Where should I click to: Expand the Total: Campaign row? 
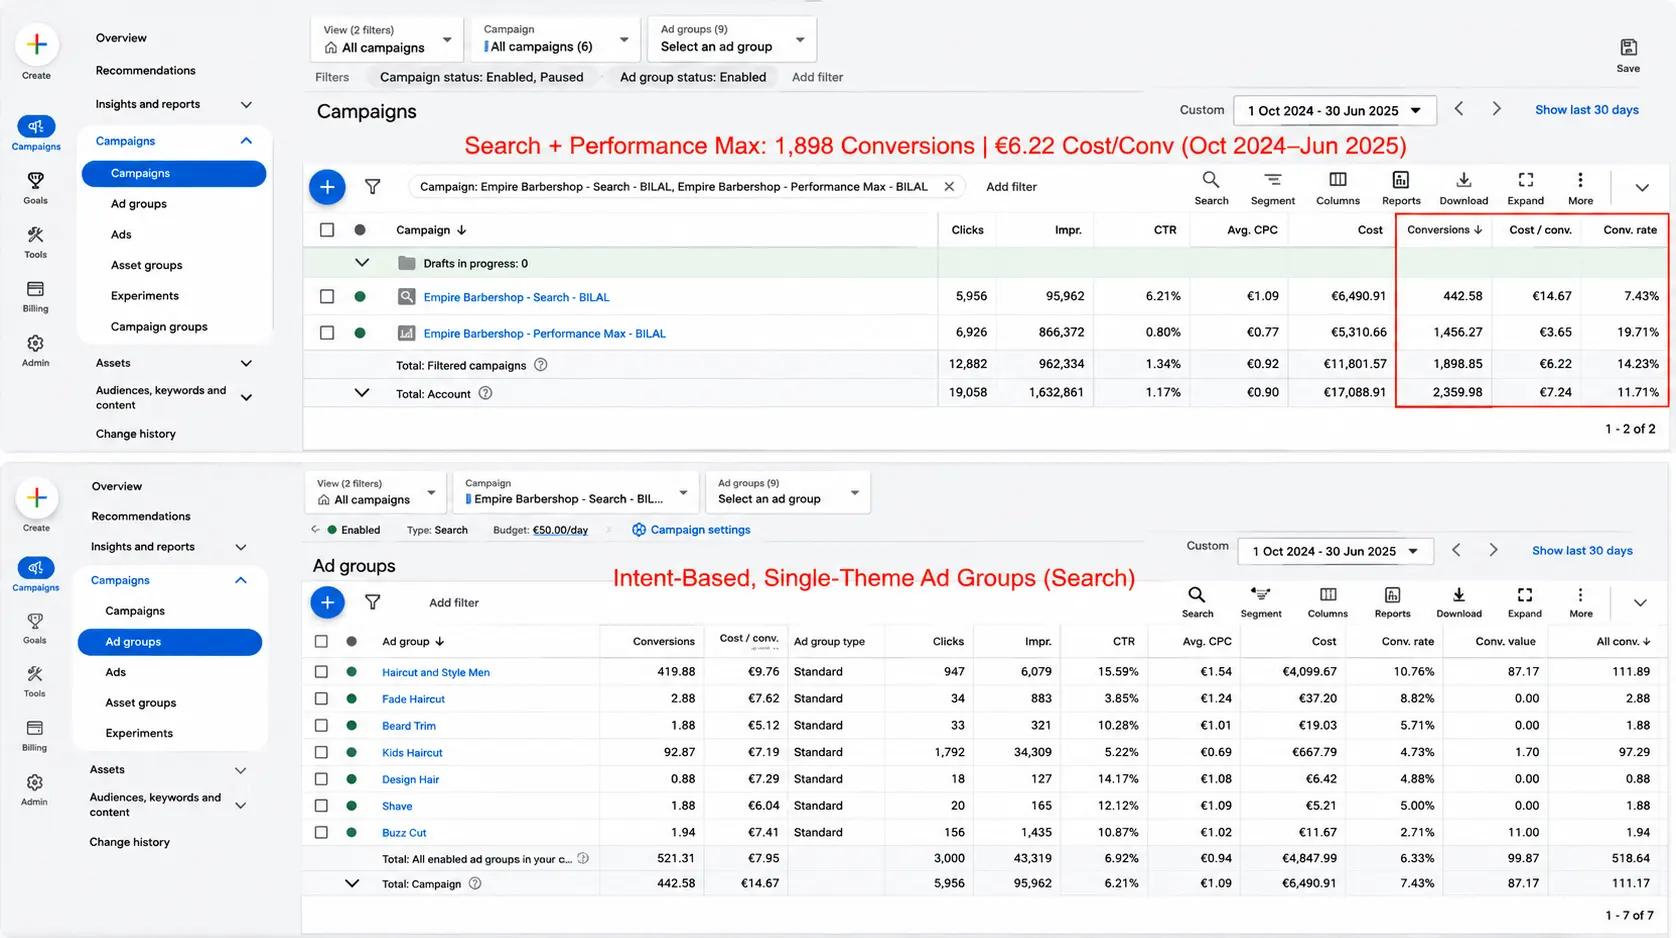352,883
